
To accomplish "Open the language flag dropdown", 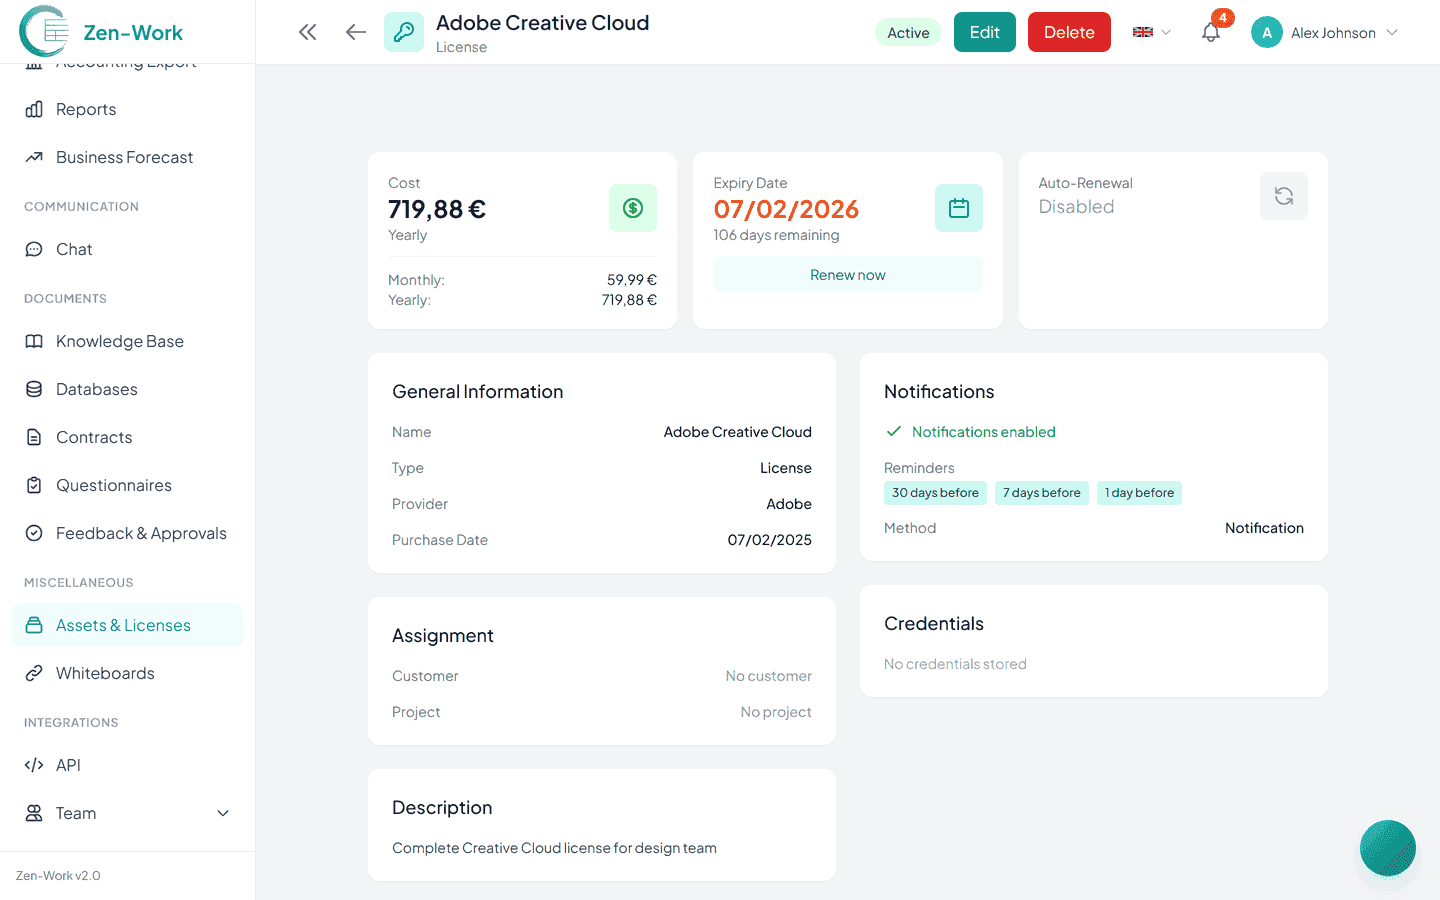I will click(1151, 32).
